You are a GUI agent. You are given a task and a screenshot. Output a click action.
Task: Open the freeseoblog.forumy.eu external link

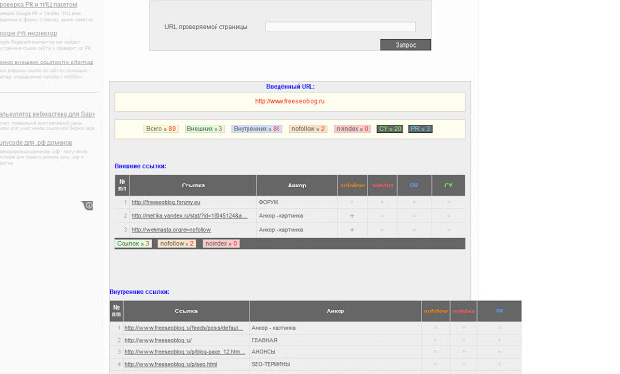click(166, 202)
